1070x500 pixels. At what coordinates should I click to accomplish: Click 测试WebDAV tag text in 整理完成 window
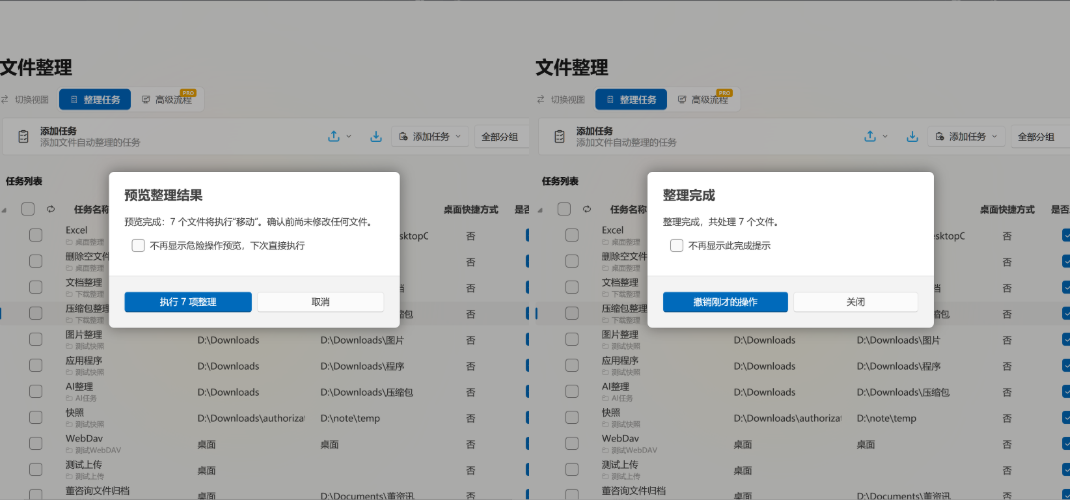coord(634,450)
